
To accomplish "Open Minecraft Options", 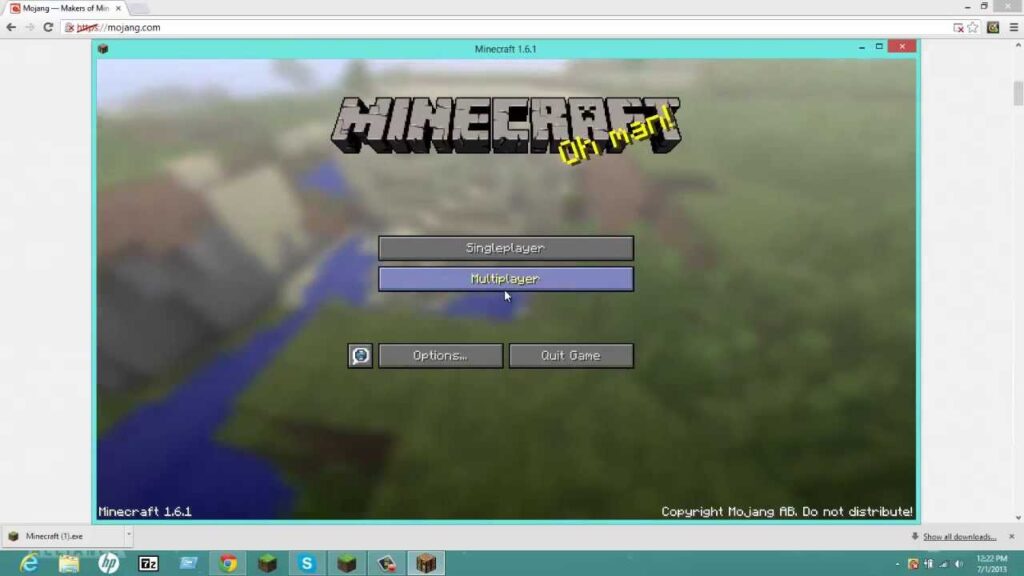I will [x=440, y=356].
